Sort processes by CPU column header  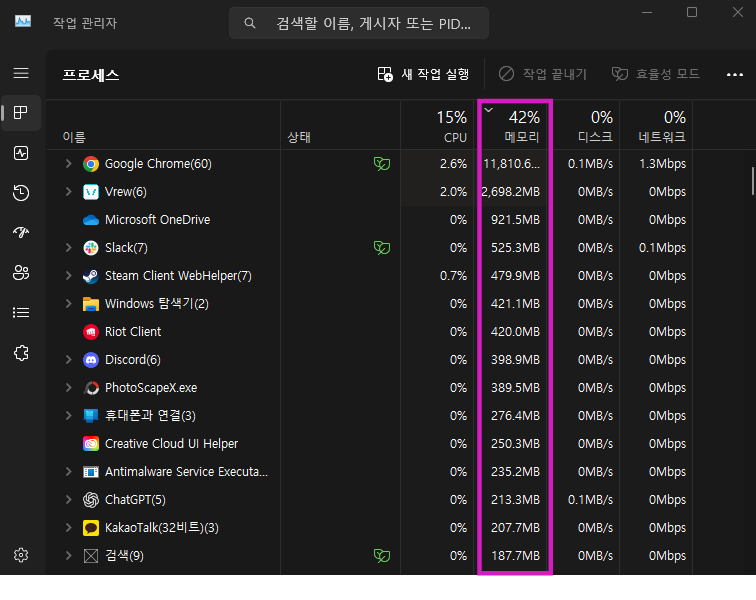point(438,125)
